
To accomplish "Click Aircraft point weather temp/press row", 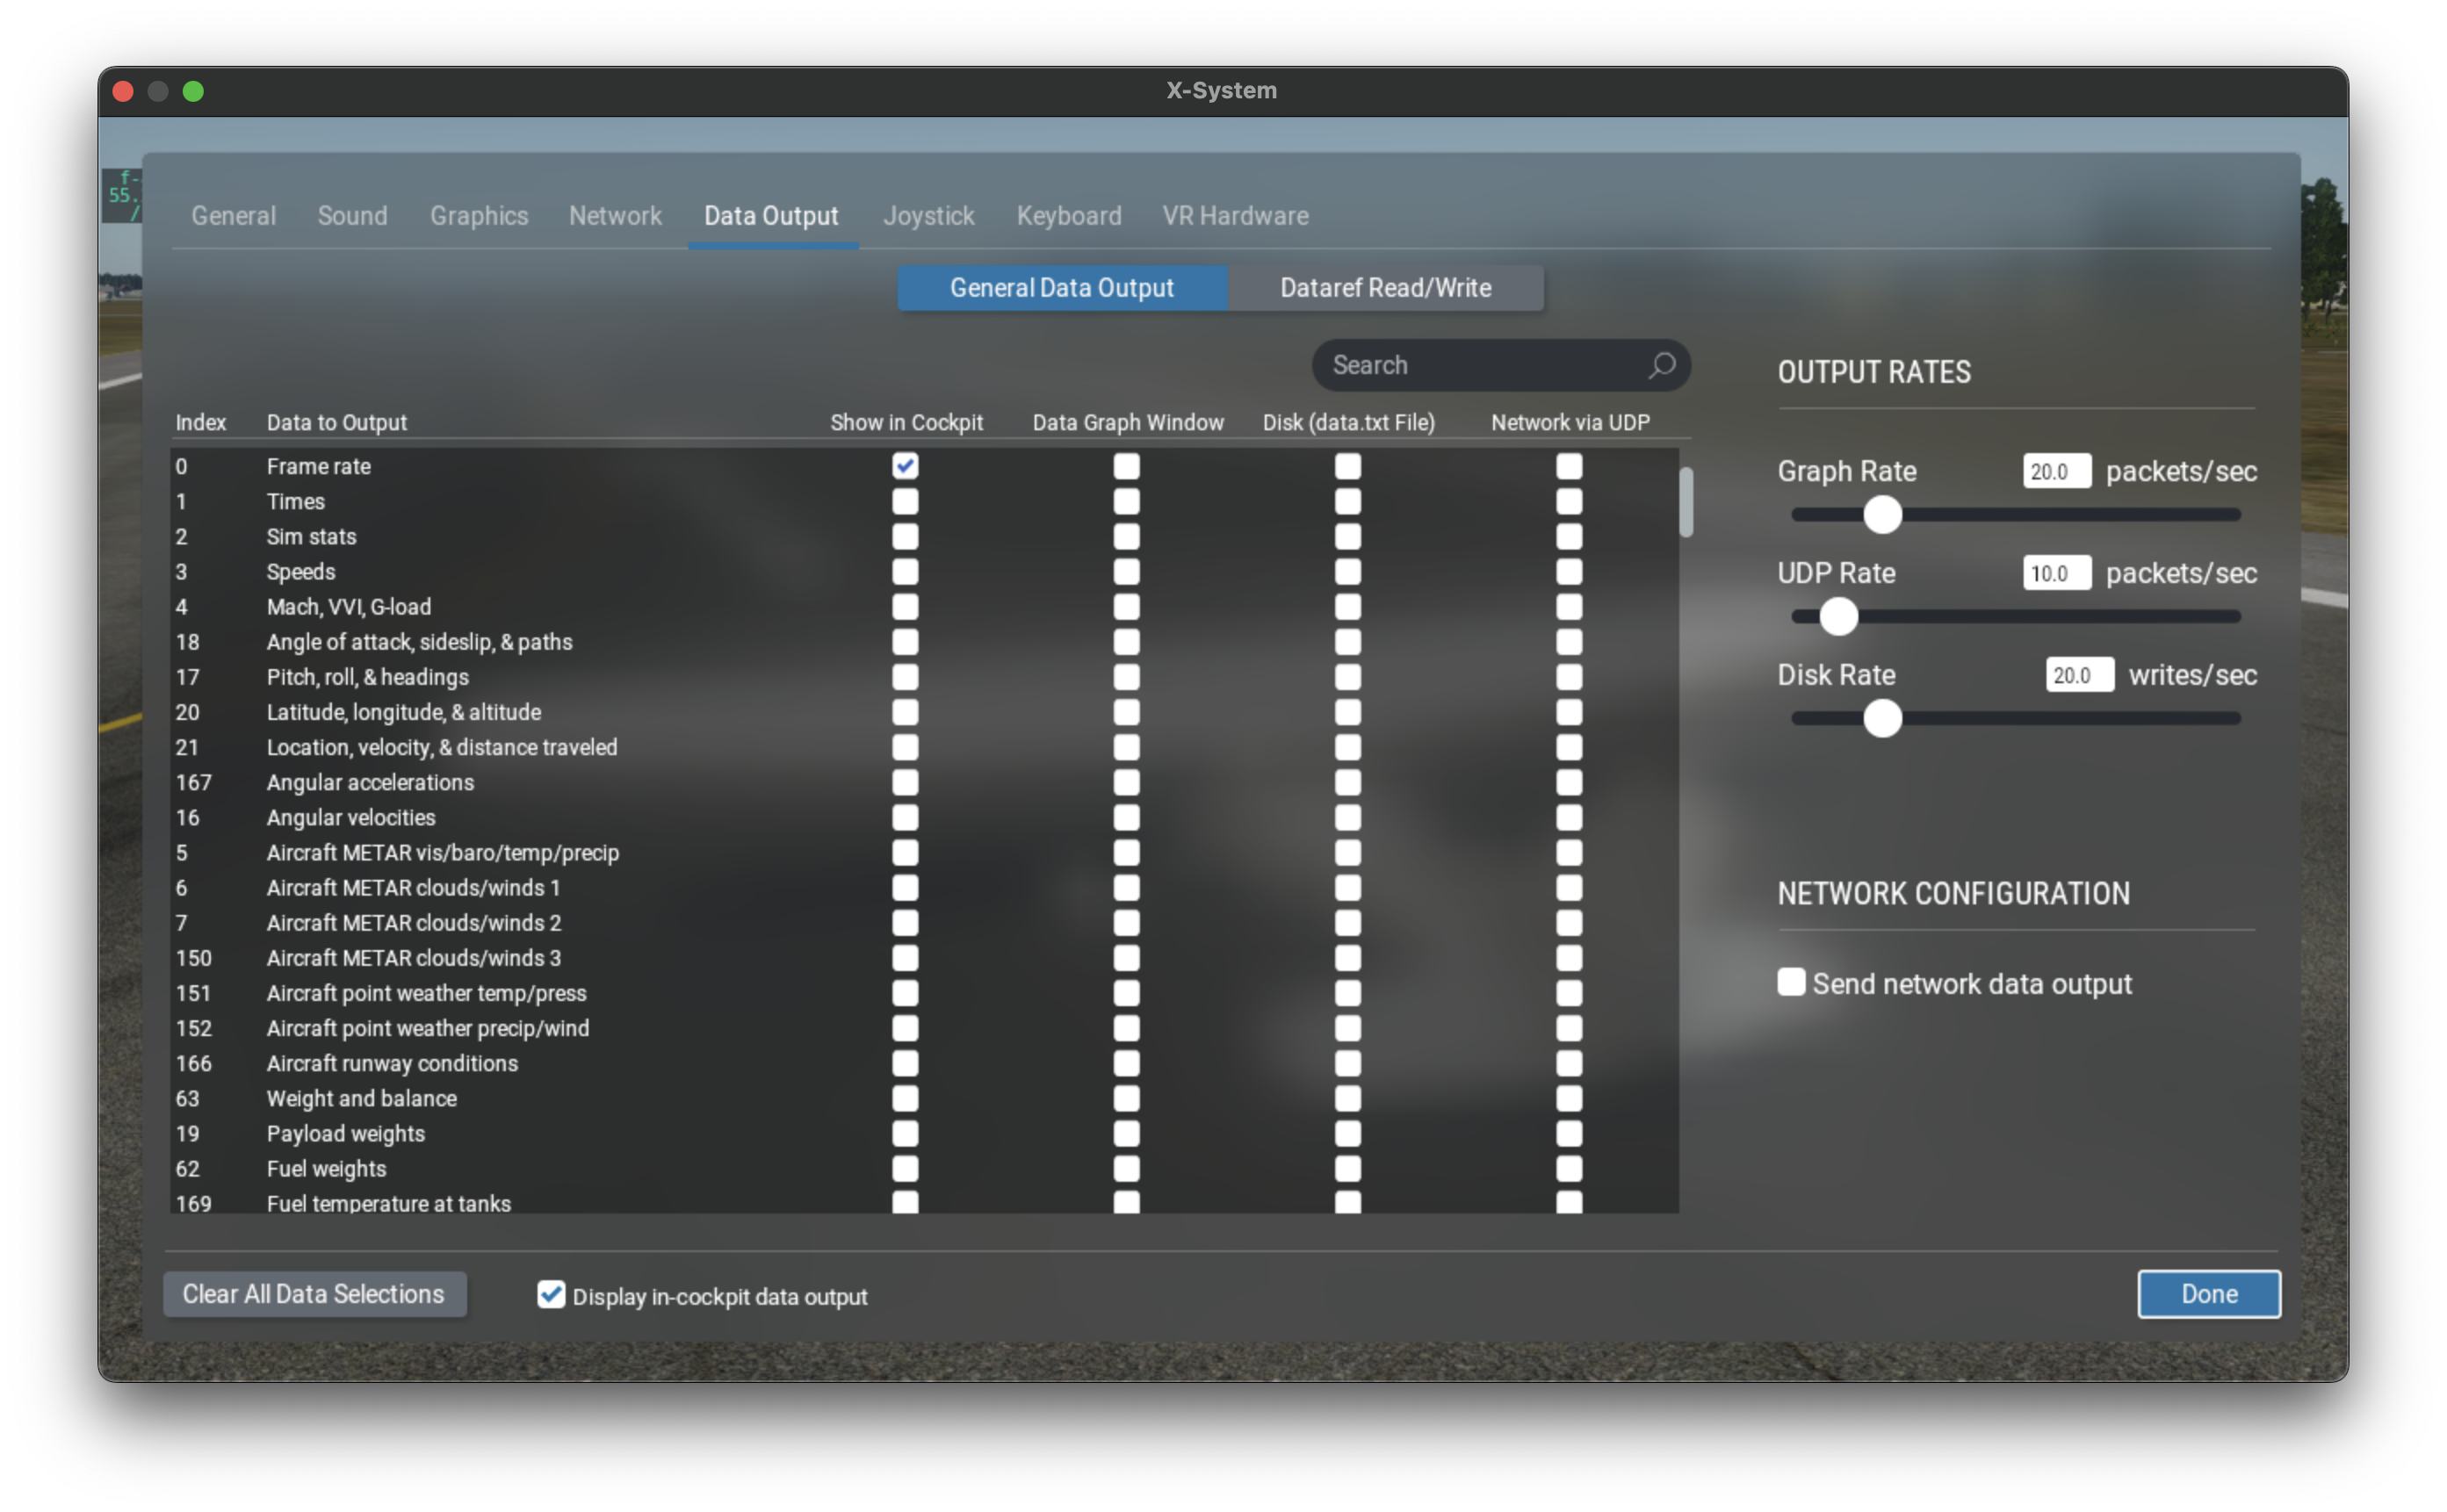I will (925, 993).
